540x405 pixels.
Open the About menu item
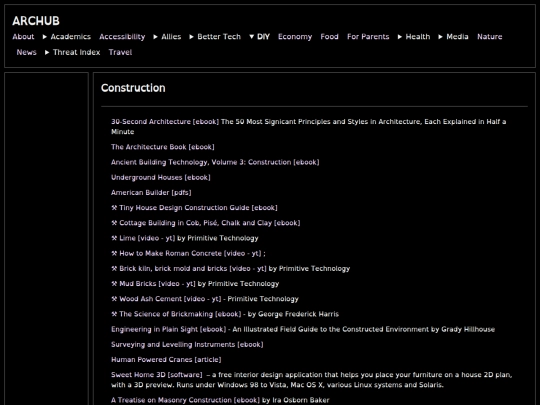pyautogui.click(x=23, y=37)
